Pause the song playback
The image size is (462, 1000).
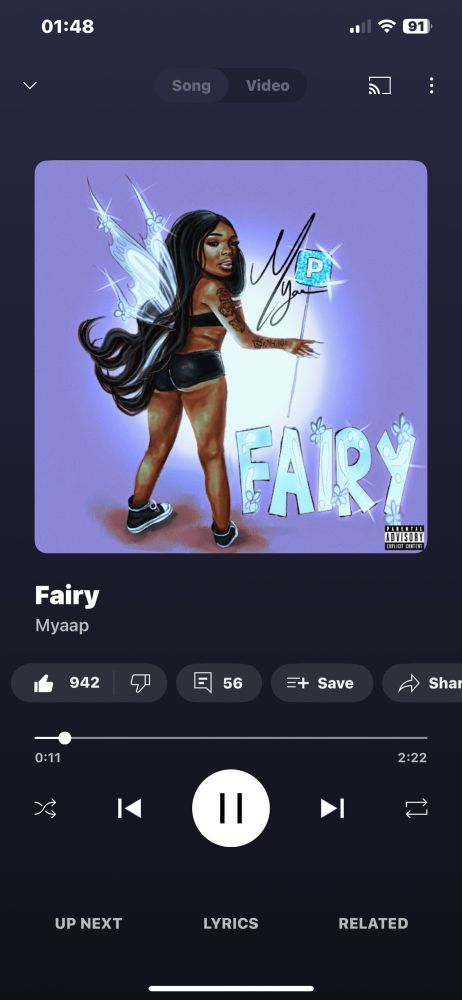tap(231, 808)
